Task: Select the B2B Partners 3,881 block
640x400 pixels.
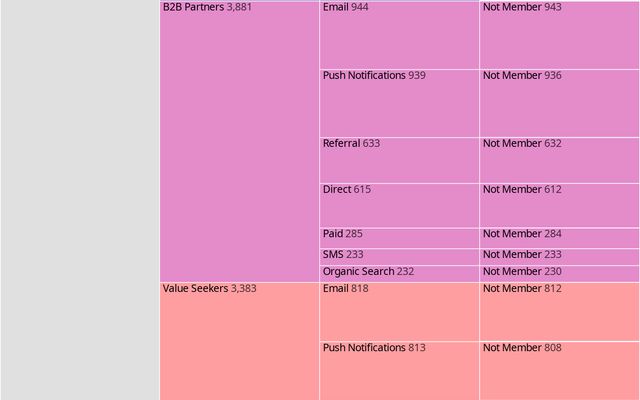Action: [239, 142]
